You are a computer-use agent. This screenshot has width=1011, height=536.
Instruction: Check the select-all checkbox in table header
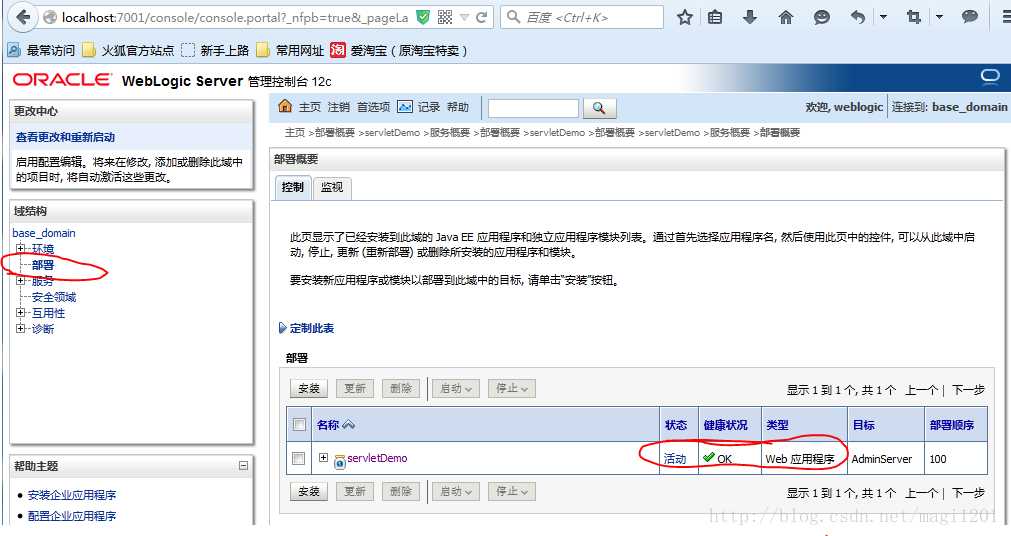(x=299, y=424)
